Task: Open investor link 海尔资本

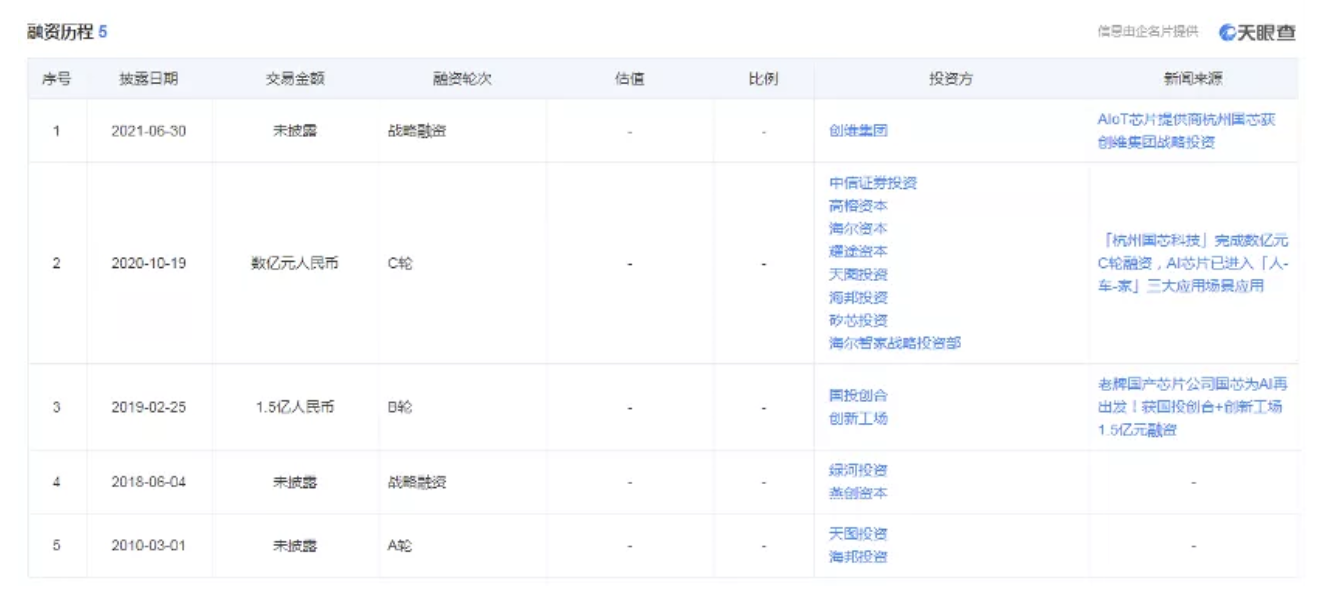Action: pos(858,229)
